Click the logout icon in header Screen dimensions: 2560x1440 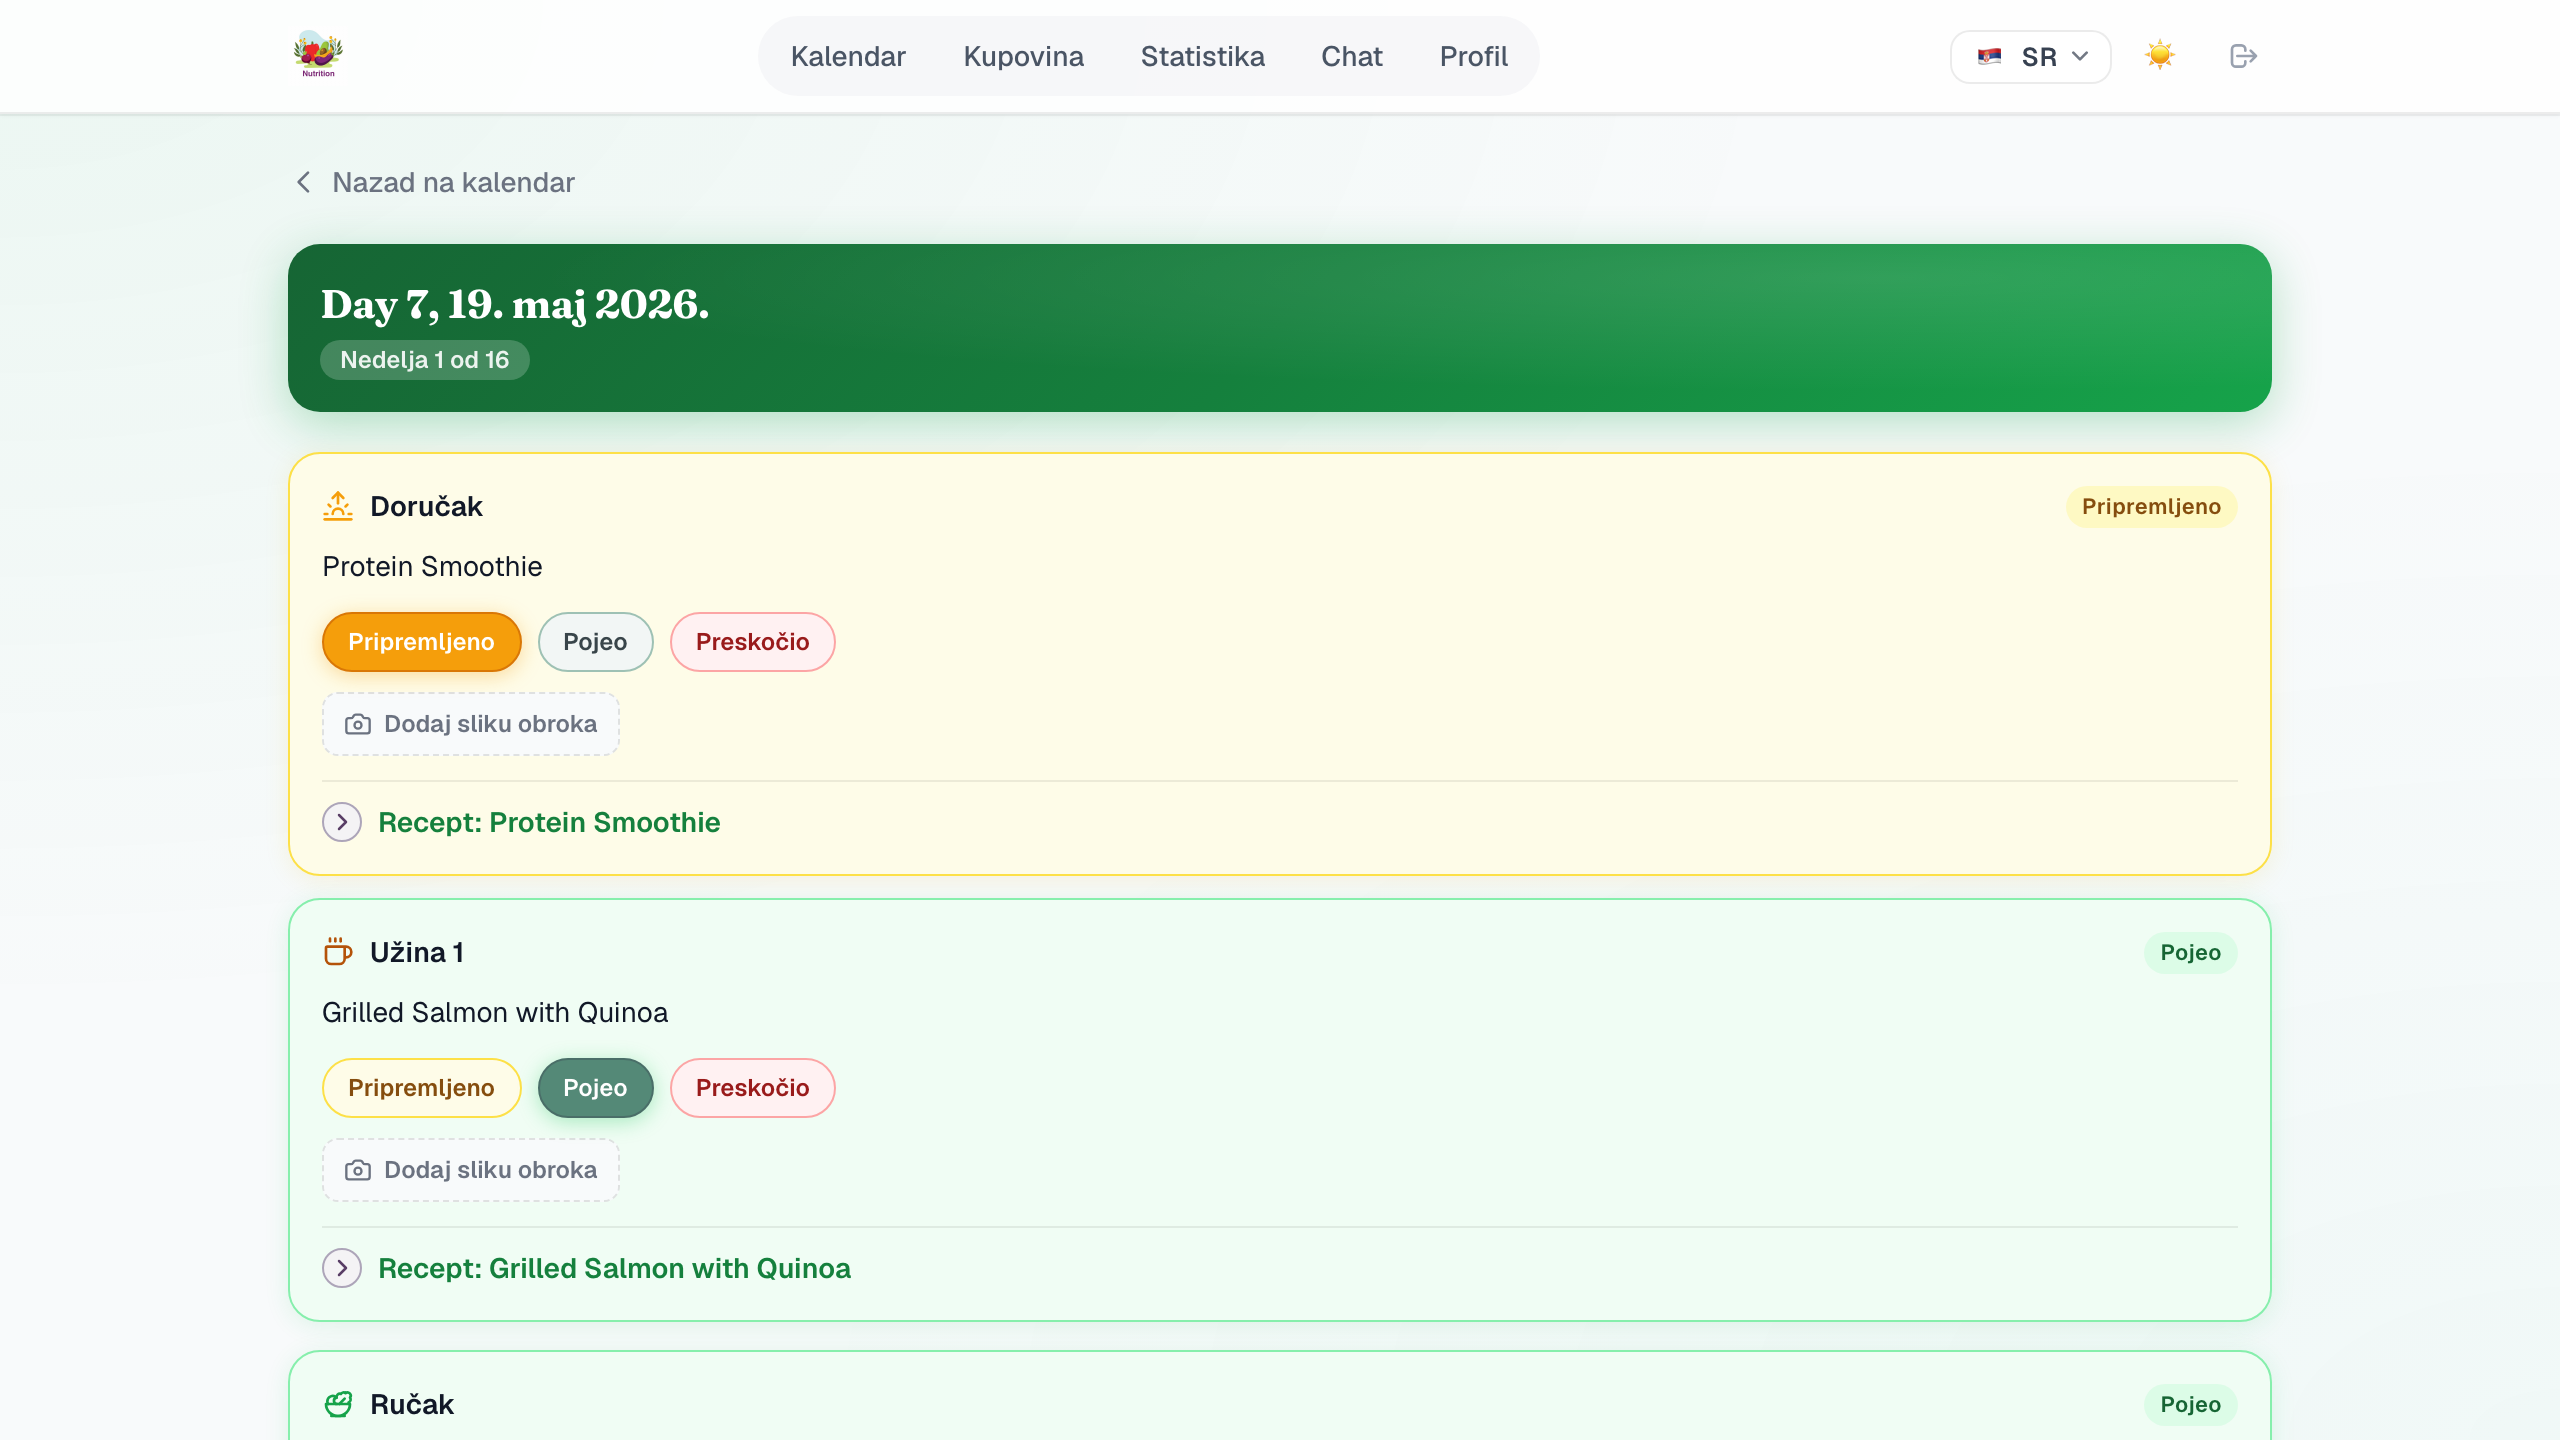2243,56
